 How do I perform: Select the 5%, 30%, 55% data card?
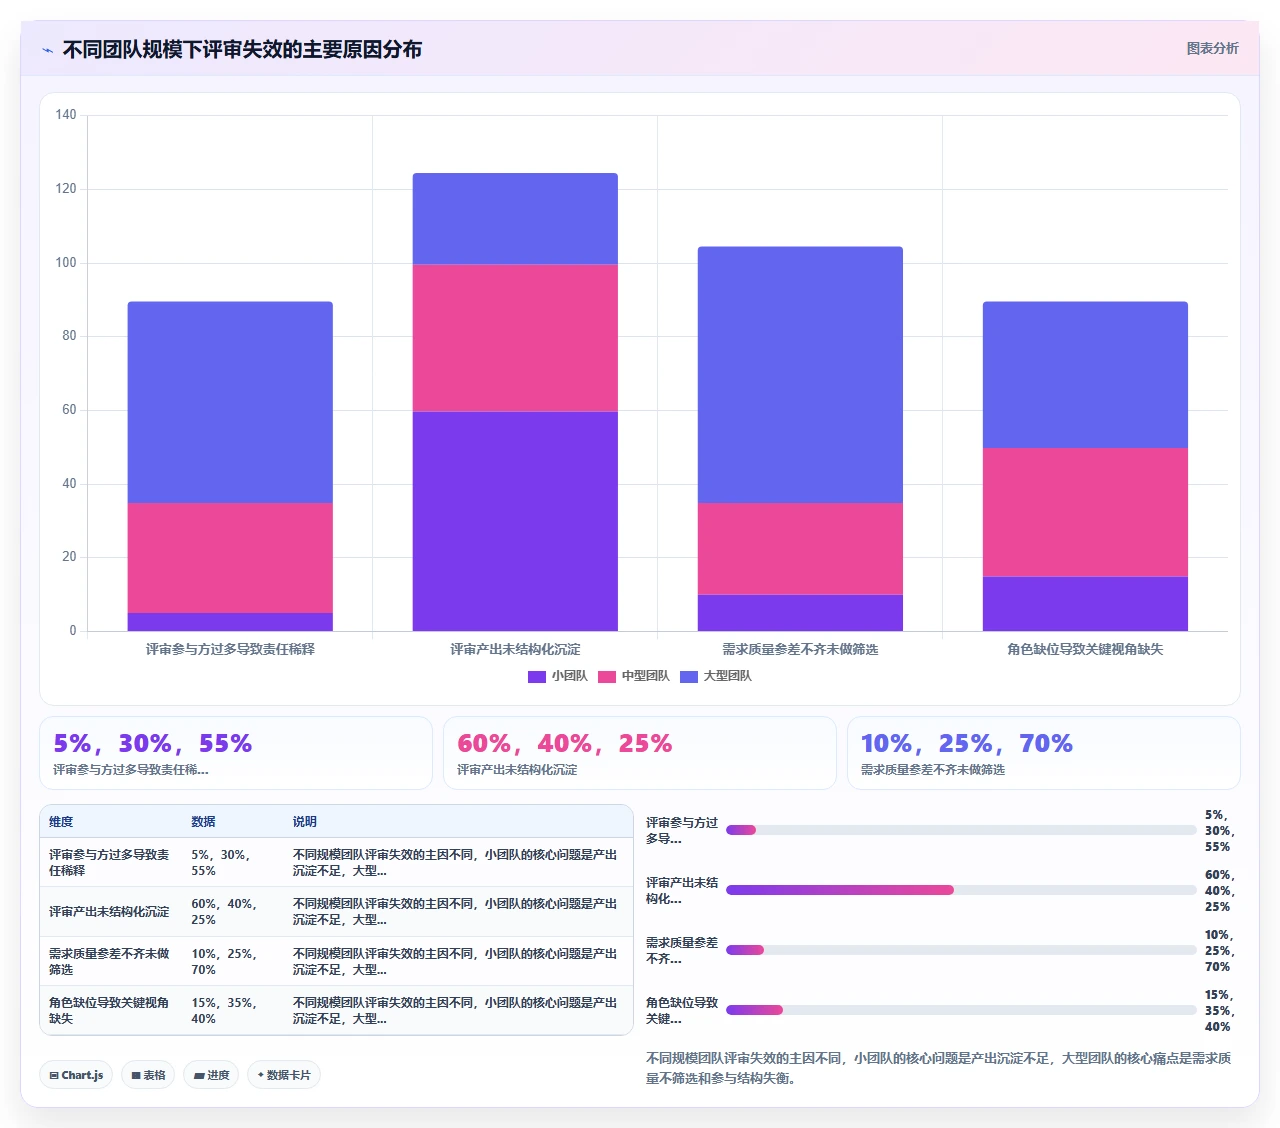pyautogui.click(x=236, y=753)
